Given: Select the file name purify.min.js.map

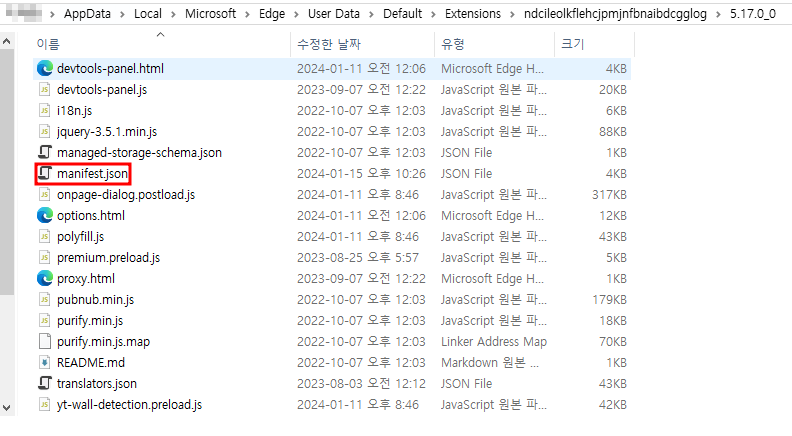Looking at the screenshot, I should pos(104,342).
